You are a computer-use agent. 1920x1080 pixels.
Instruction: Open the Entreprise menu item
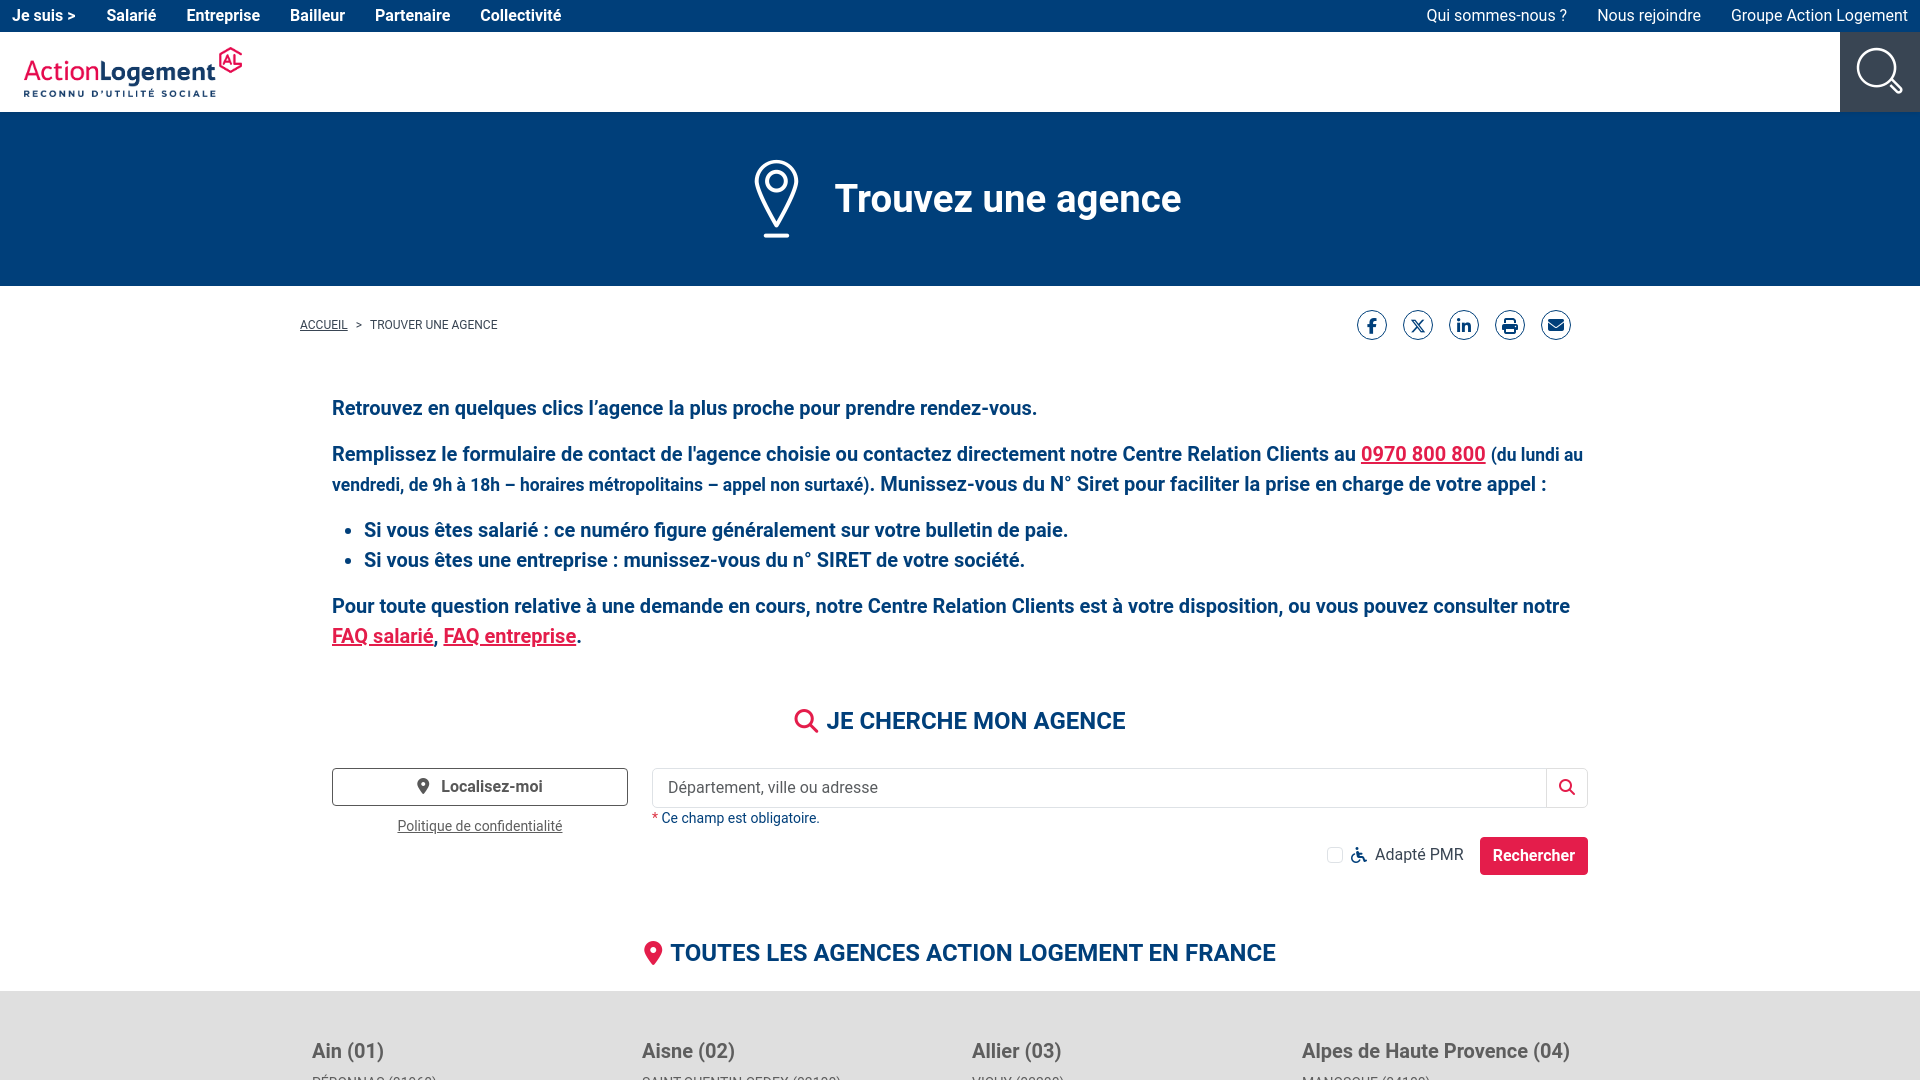(x=223, y=16)
